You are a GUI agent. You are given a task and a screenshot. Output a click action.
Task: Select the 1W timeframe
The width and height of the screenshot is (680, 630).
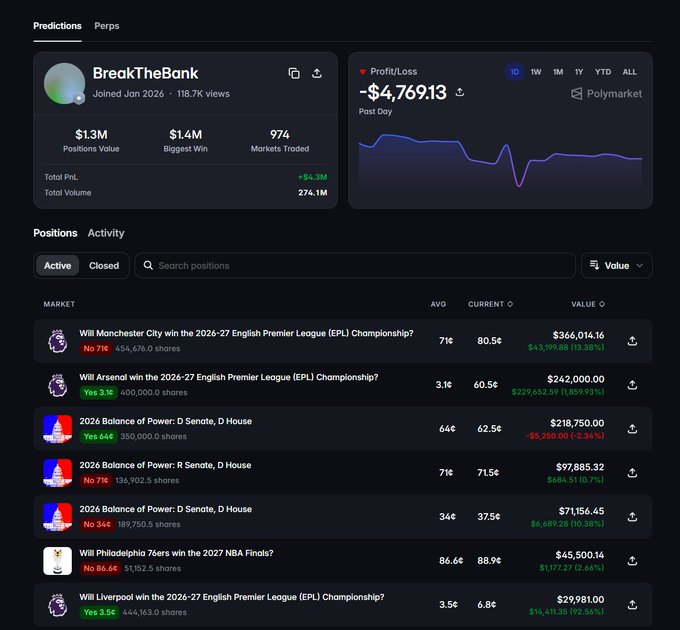[536, 72]
